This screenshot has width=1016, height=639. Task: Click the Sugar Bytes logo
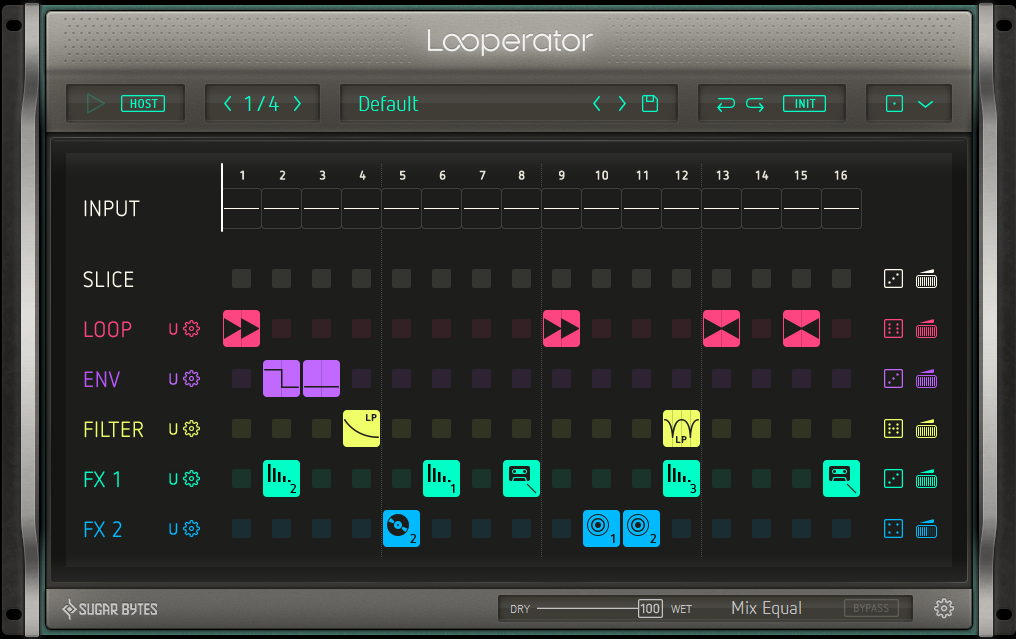click(x=110, y=609)
